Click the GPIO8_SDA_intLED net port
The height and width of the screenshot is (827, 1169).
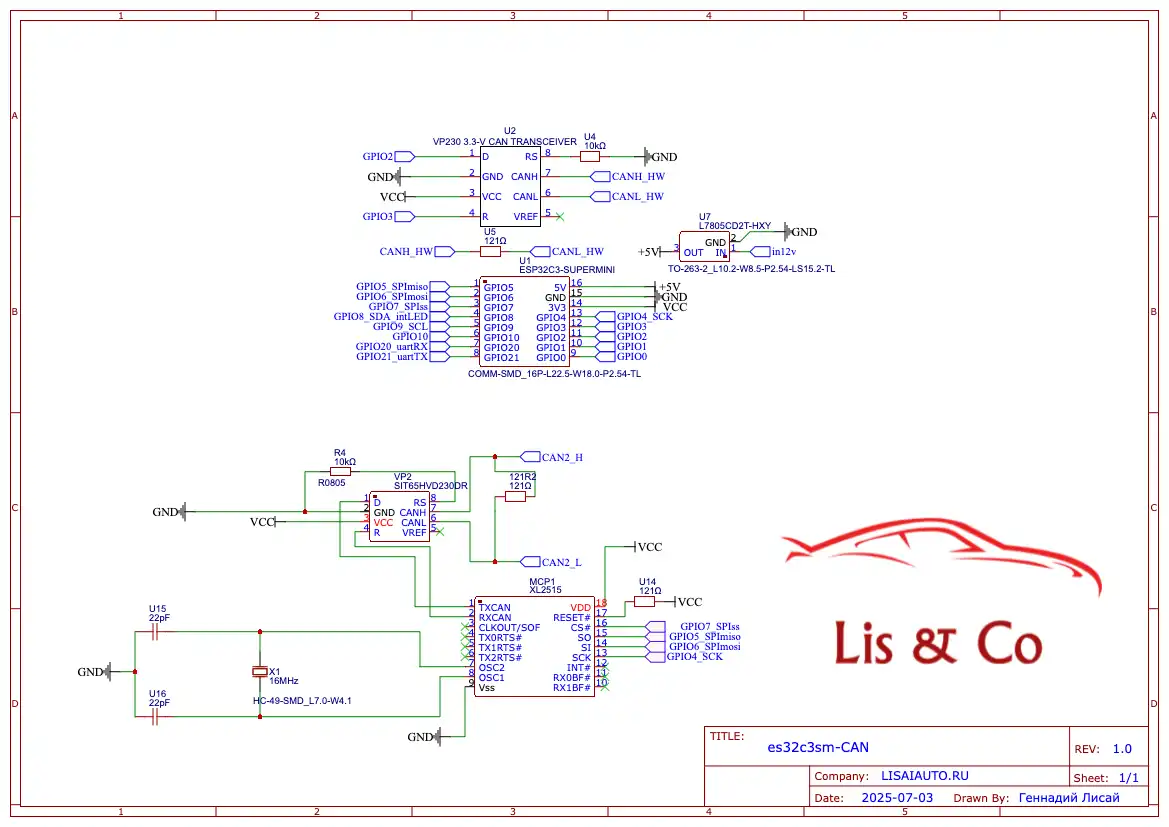coord(439,317)
